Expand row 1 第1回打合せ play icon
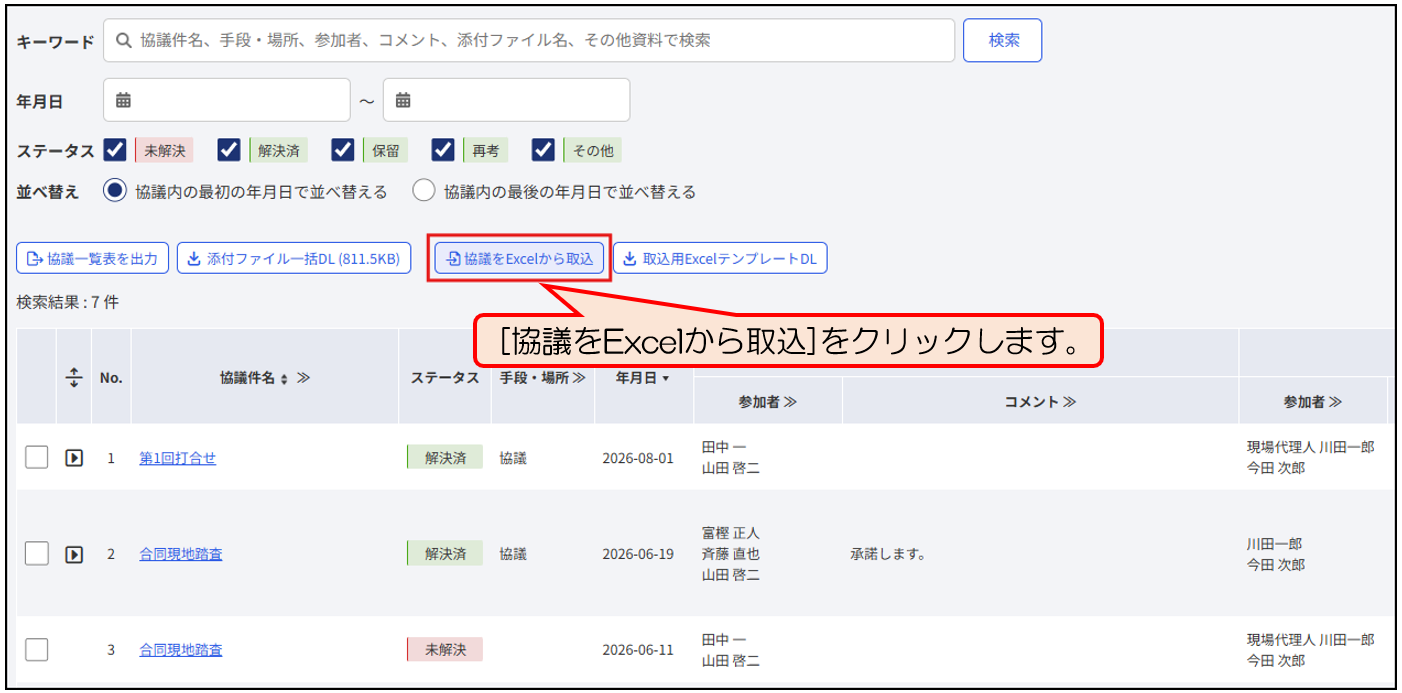This screenshot has height=693, width=1402. [74, 458]
